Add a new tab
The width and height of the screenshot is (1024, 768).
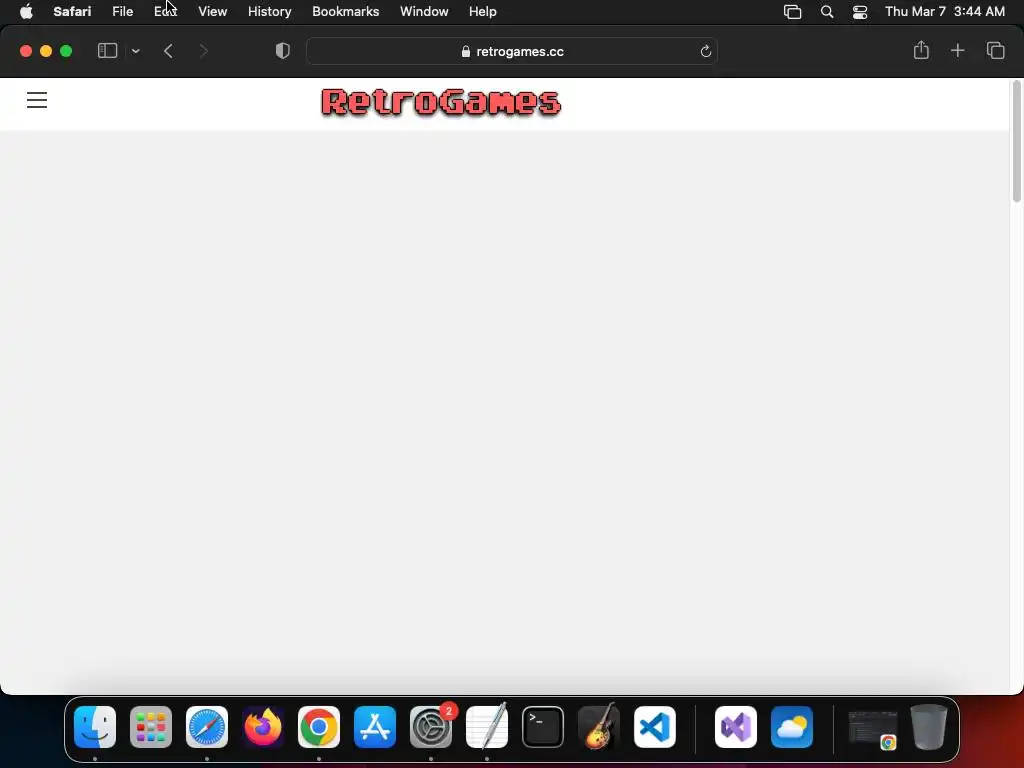point(957,50)
